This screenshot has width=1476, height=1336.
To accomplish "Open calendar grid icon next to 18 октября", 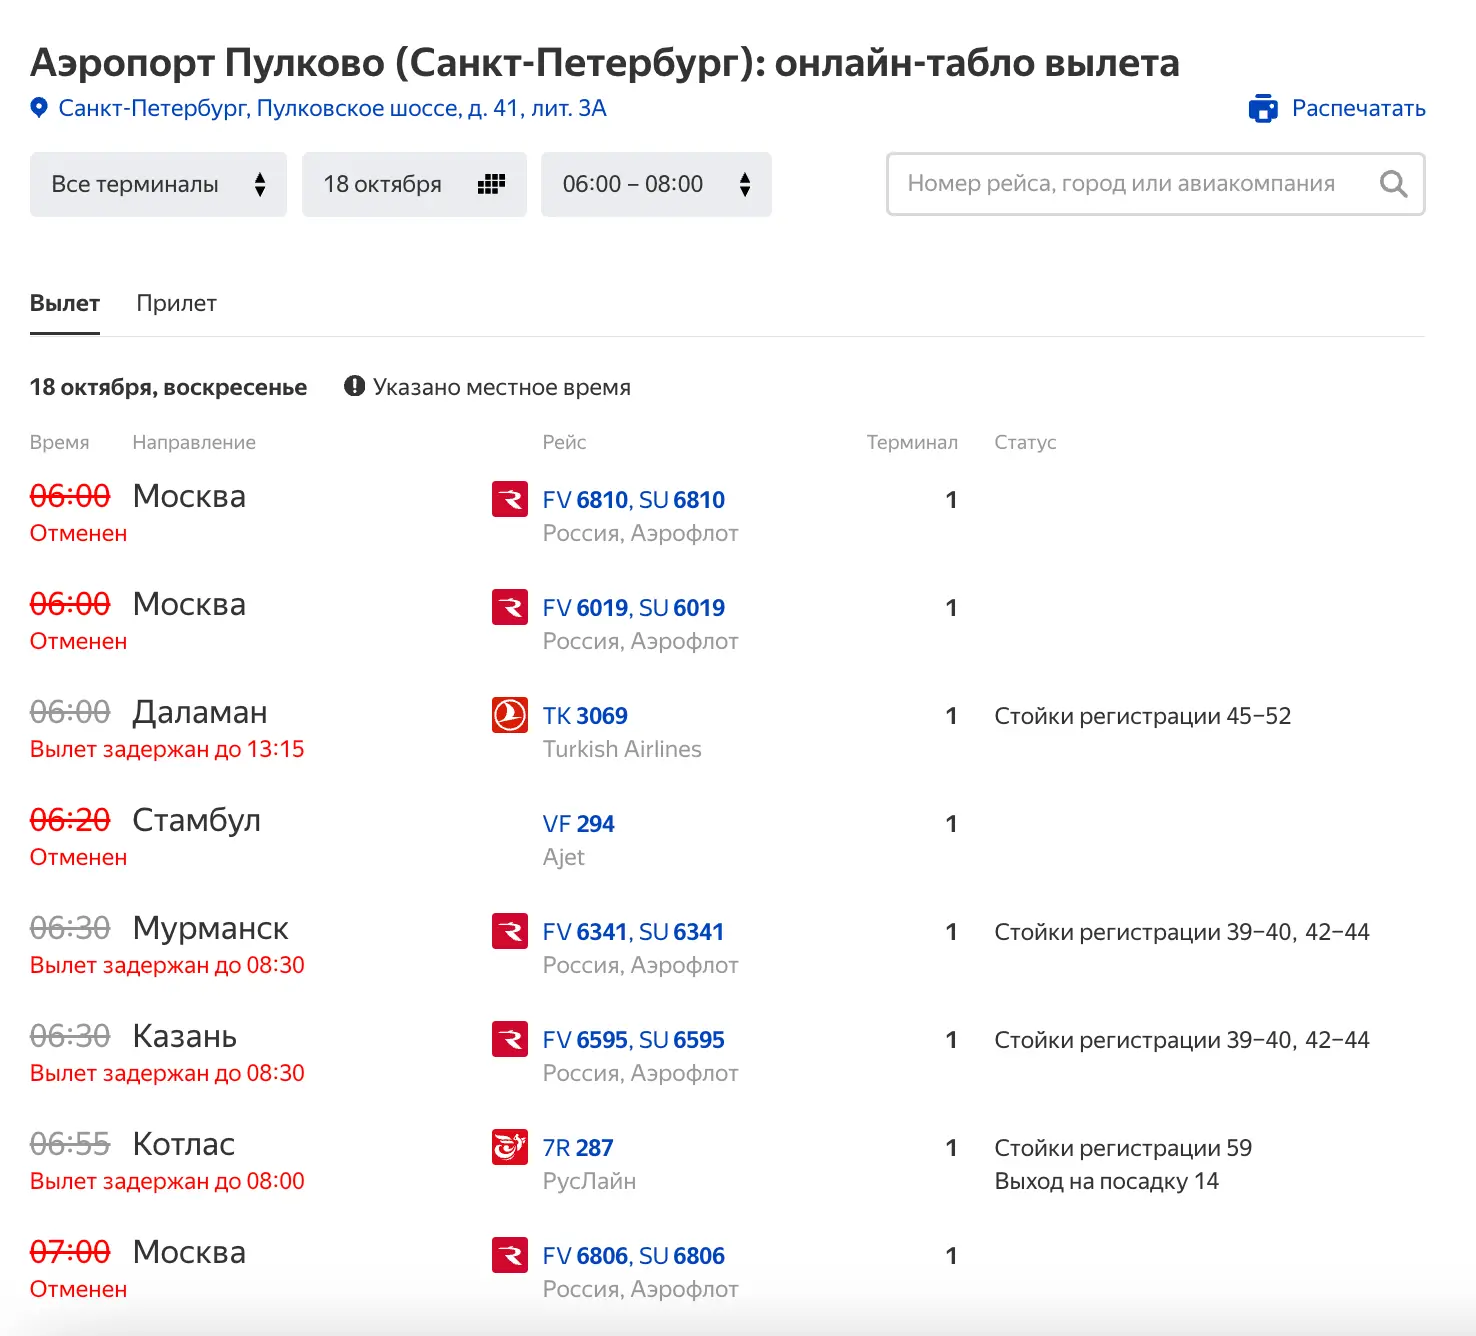I will click(x=491, y=184).
